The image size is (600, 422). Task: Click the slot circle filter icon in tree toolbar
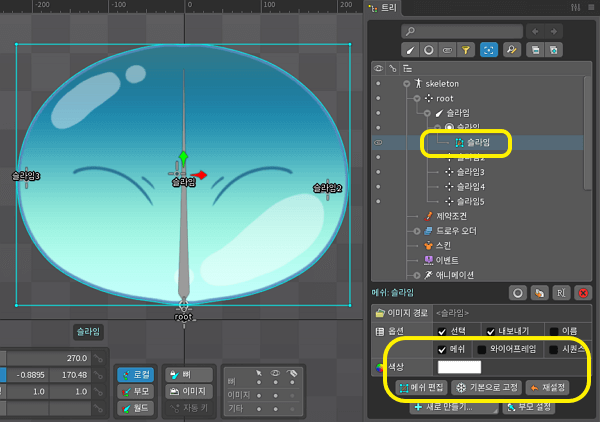tap(429, 50)
